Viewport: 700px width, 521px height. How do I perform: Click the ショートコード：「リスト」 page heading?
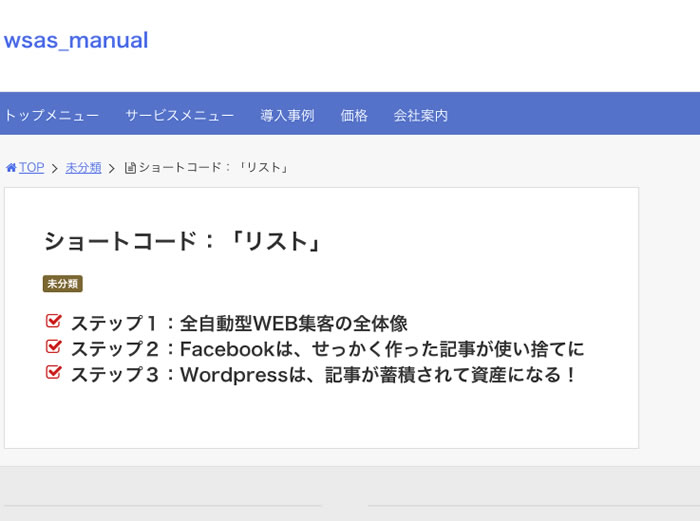[182, 241]
